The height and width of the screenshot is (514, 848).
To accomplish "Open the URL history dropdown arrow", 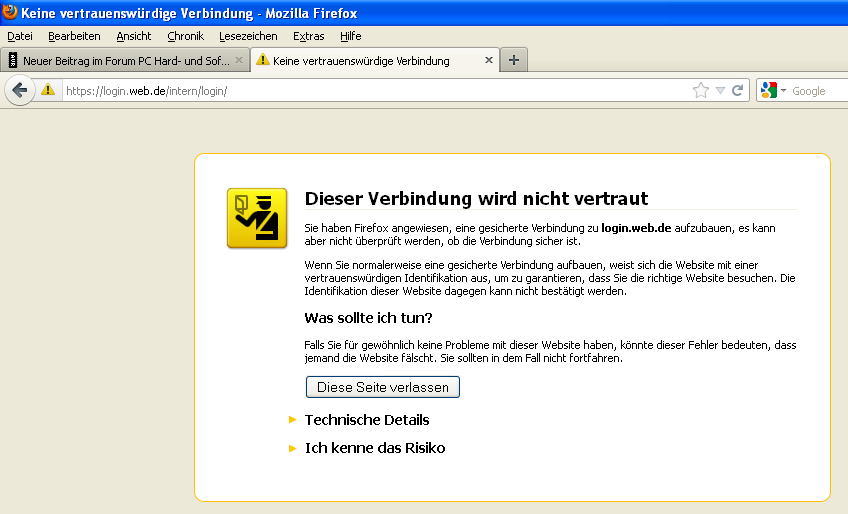I will [720, 90].
